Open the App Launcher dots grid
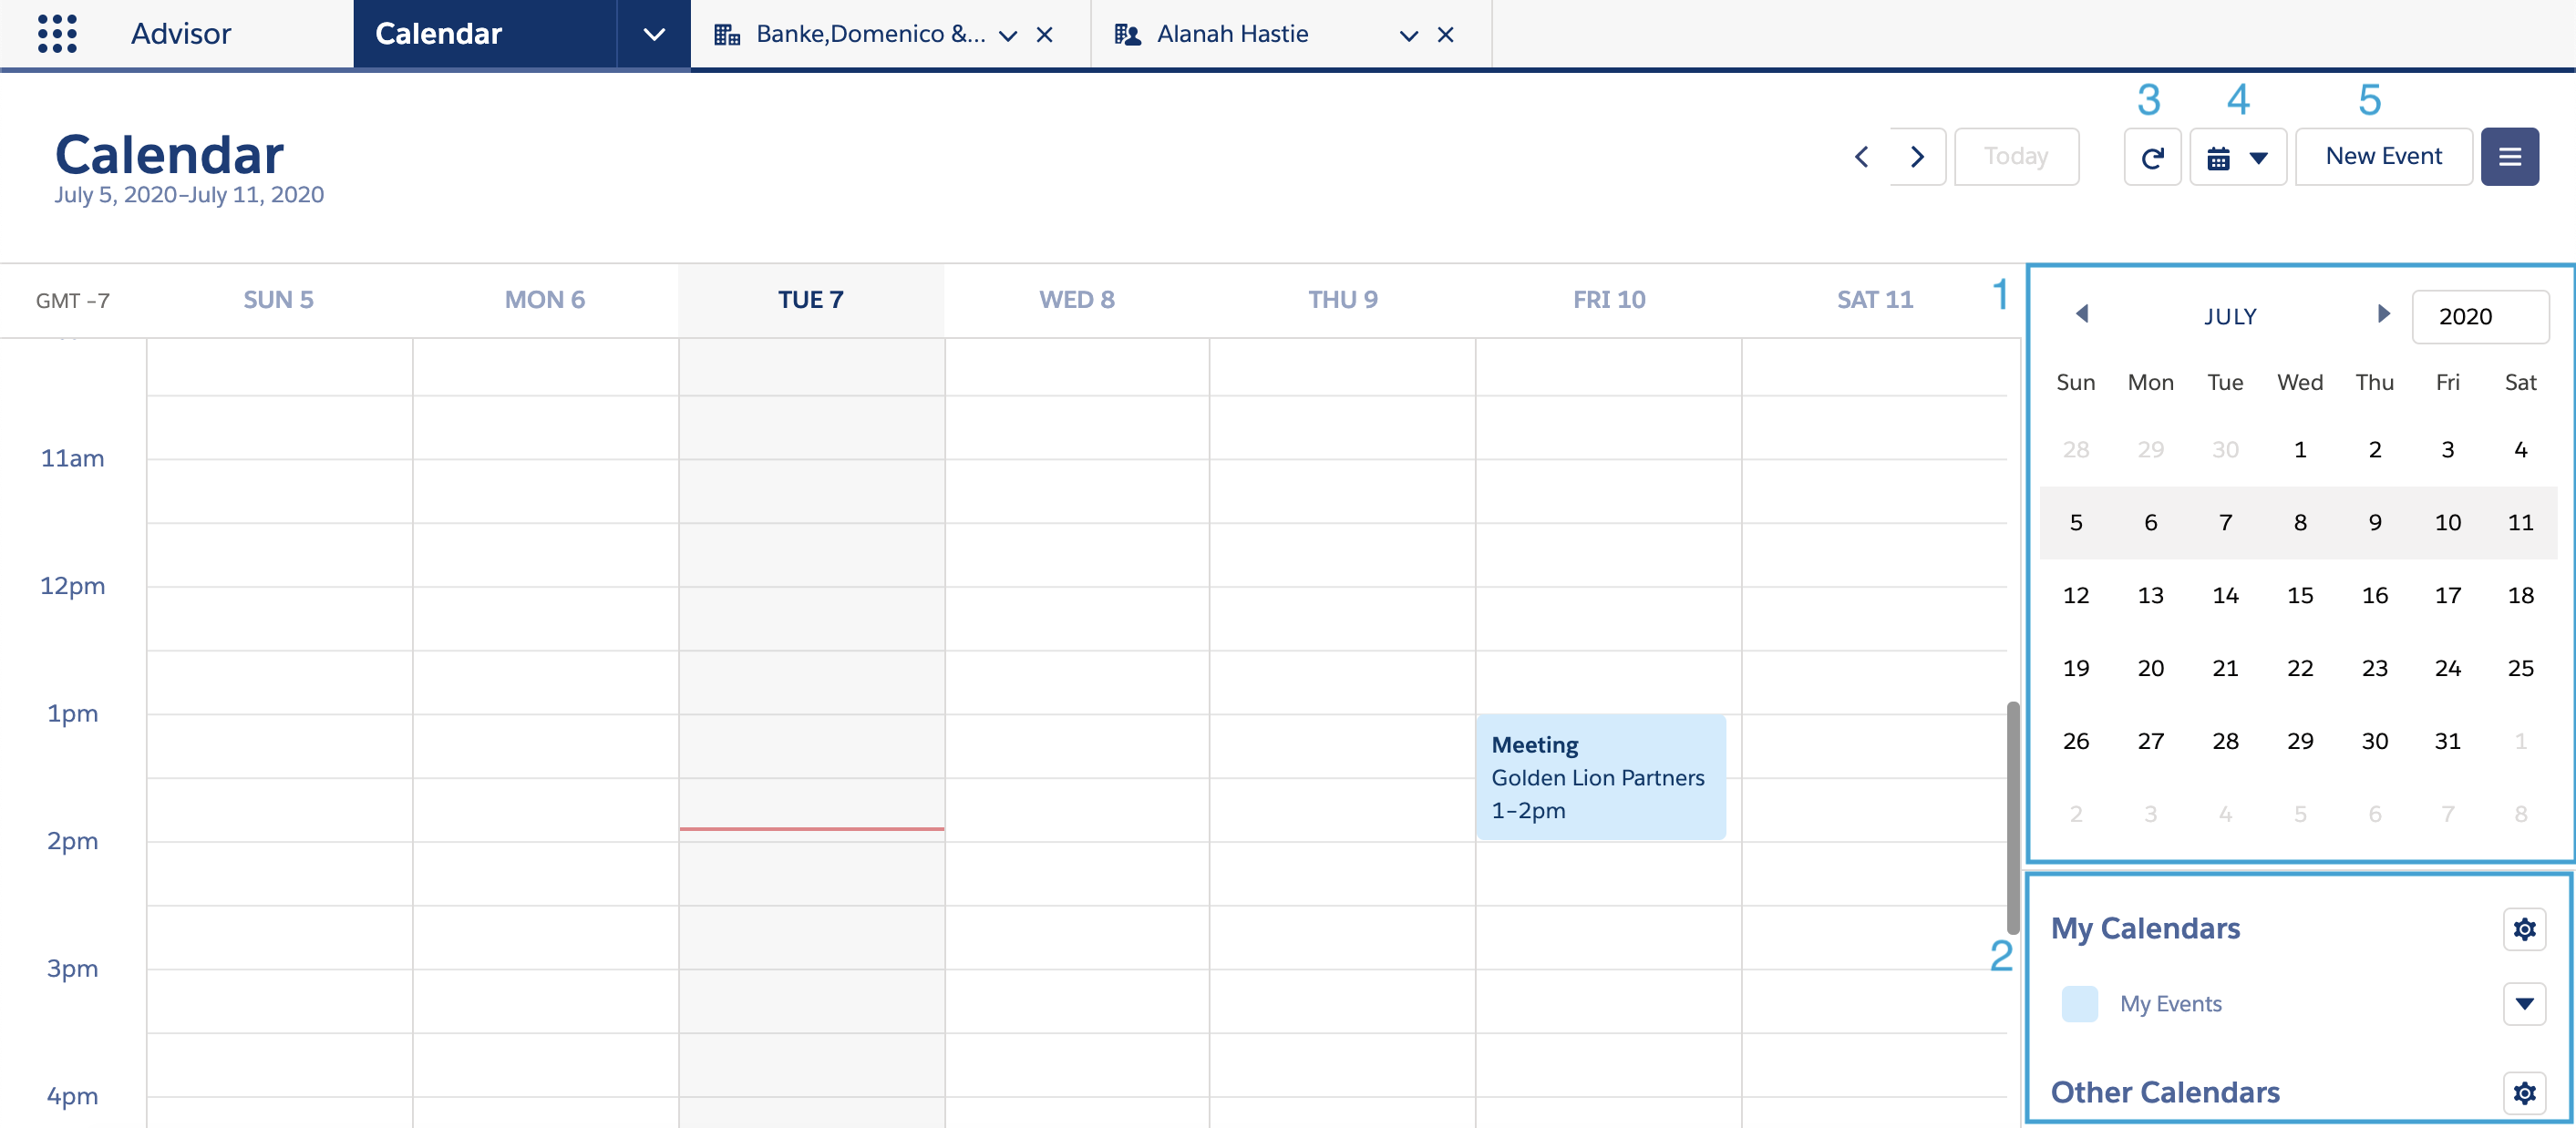2576x1128 pixels. (x=57, y=34)
